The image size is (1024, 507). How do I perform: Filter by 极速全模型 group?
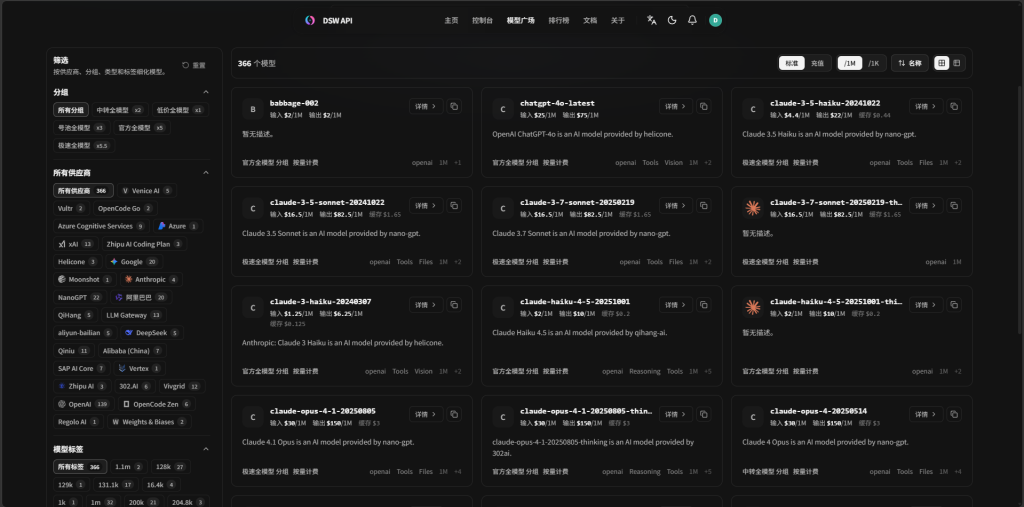point(84,146)
